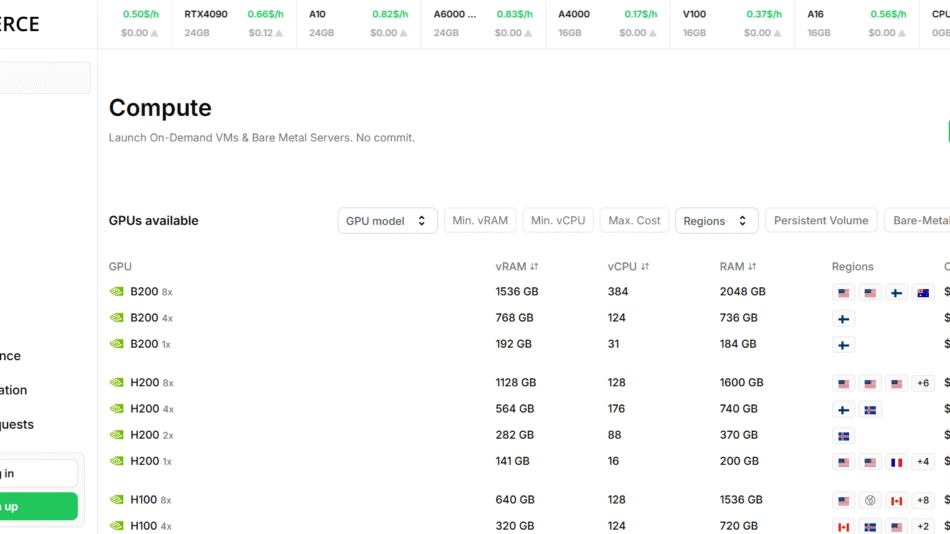Image resolution: width=950 pixels, height=534 pixels.
Task: Click the Max. Cost filter field
Action: 634,221
